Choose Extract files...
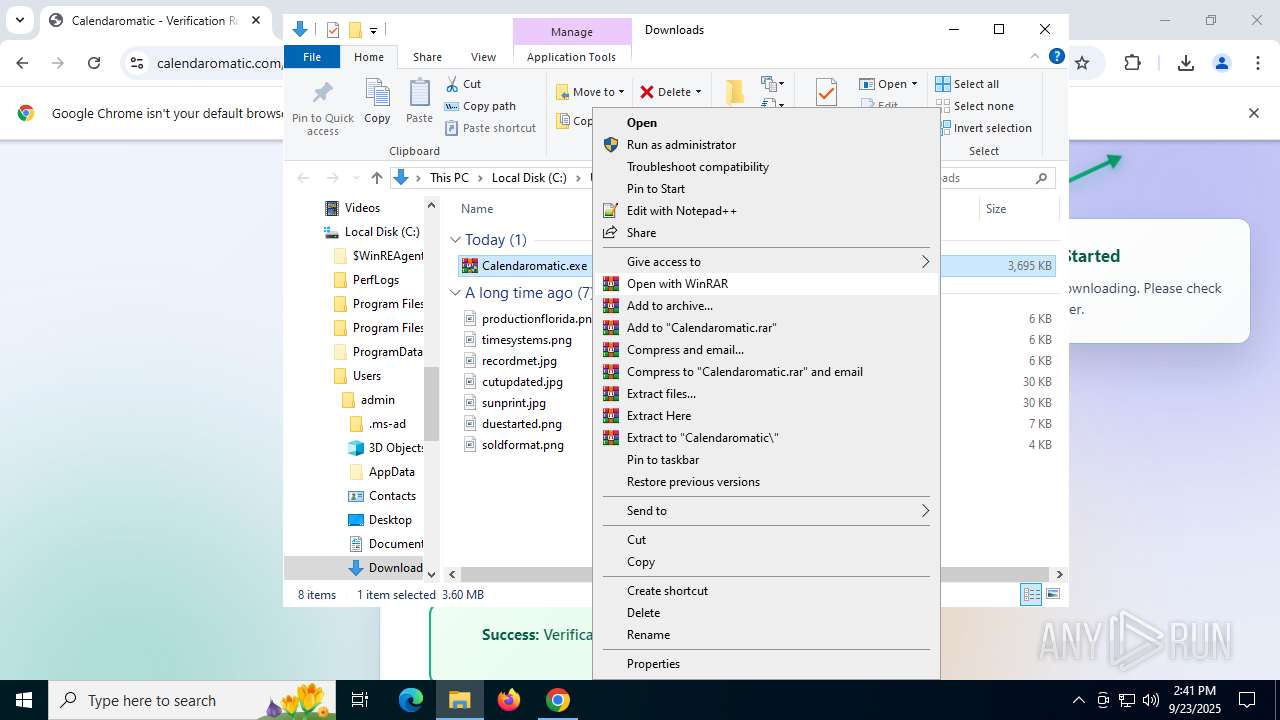 (766, 394)
